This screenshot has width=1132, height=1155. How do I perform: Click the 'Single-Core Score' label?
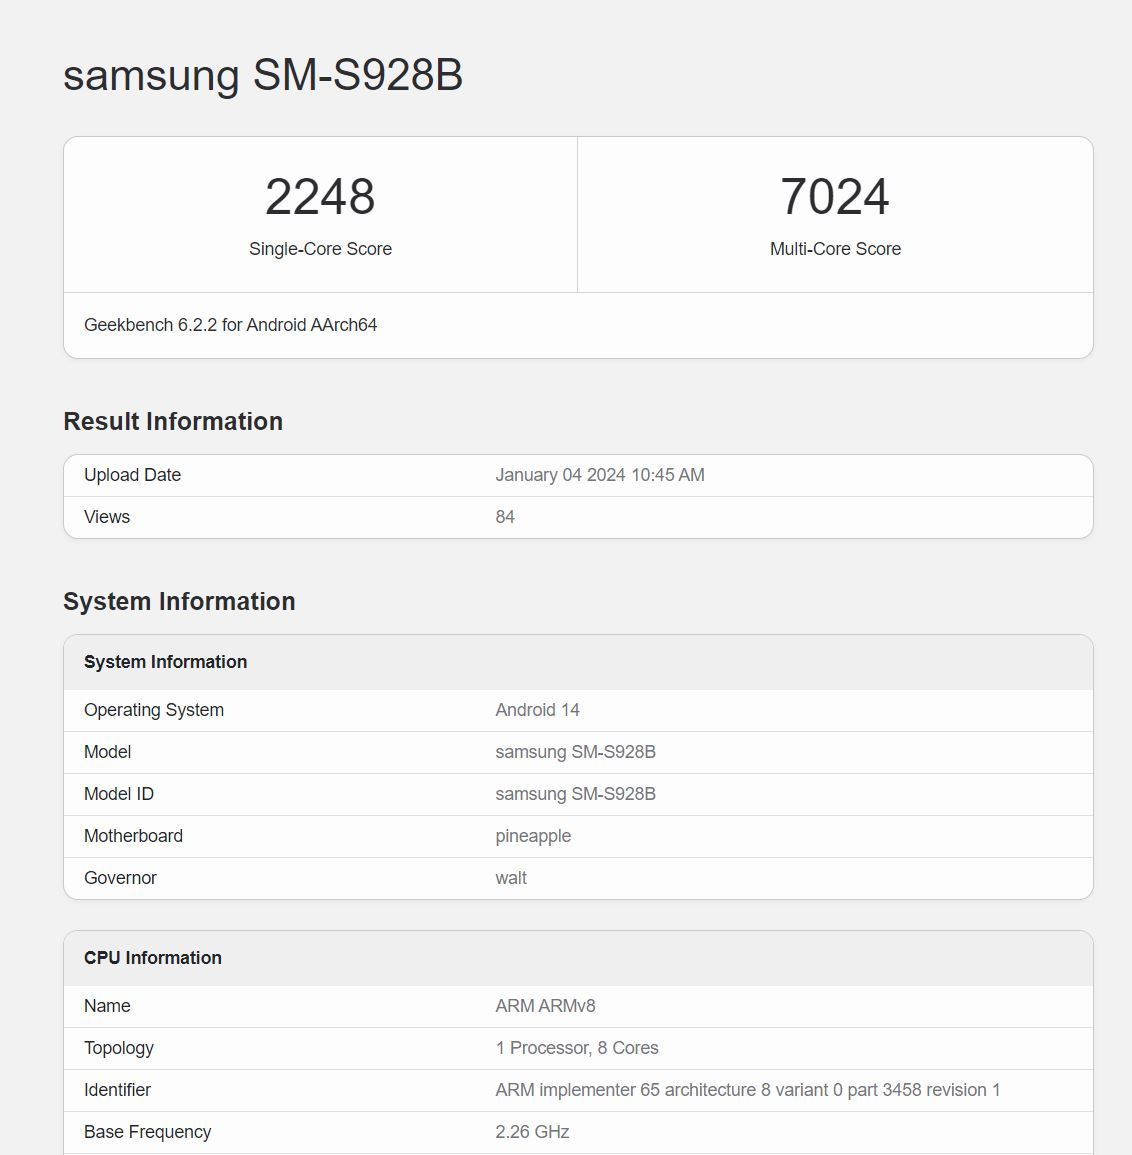(320, 249)
